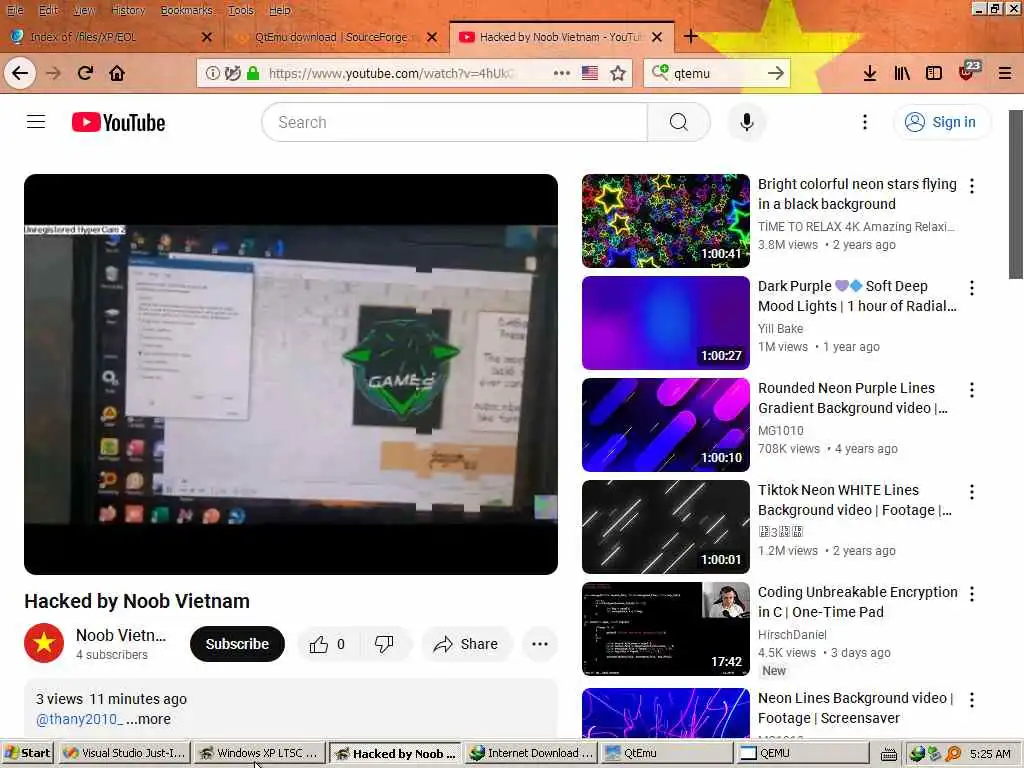Viewport: 1024px width, 768px height.
Task: Go to YouTube home via logo
Action: pos(118,122)
